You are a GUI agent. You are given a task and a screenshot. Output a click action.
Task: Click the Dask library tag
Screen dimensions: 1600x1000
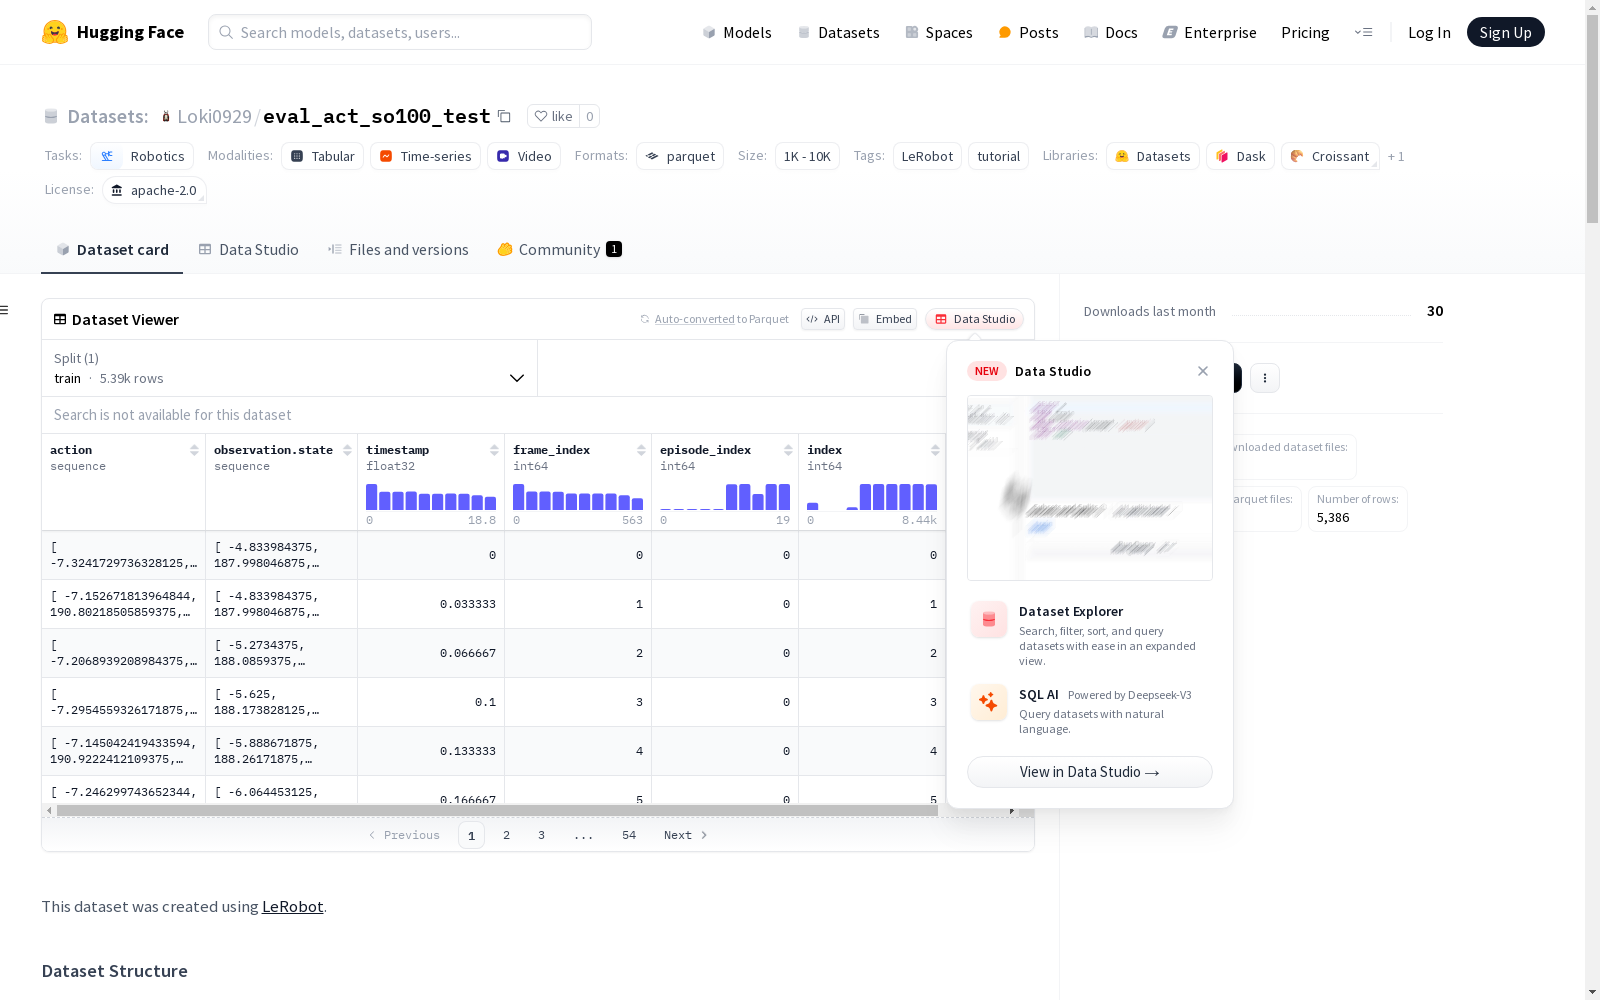click(x=1240, y=156)
